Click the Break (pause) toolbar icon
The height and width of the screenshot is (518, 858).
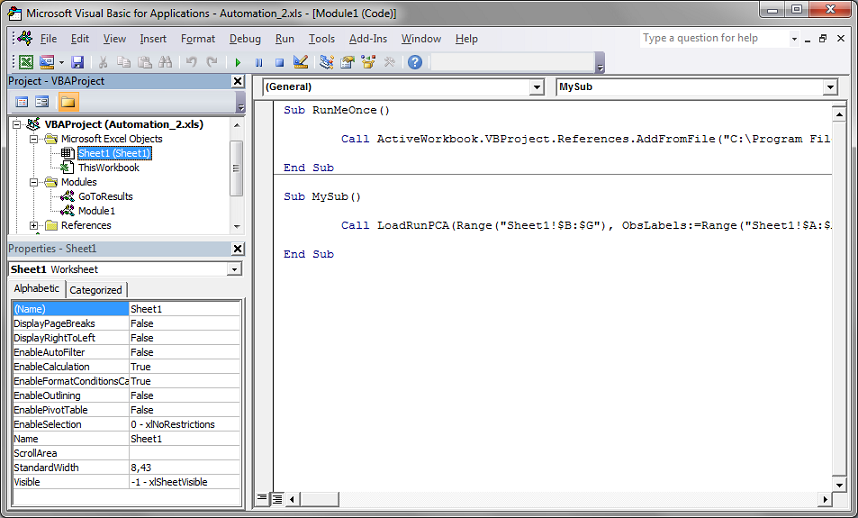259,62
